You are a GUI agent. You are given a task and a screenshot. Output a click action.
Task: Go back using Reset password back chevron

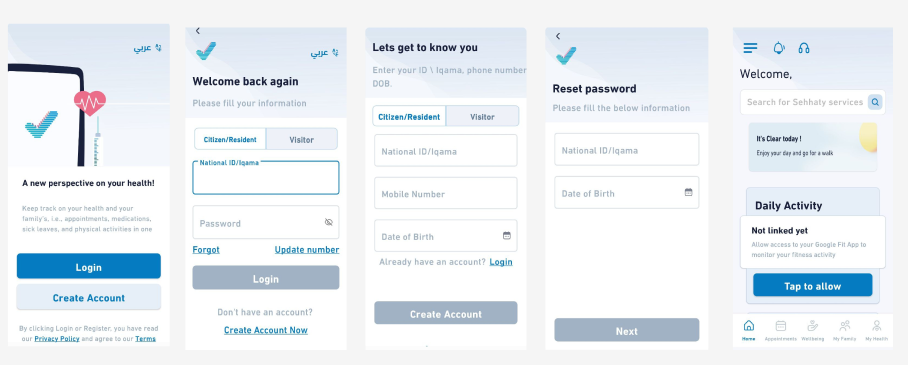click(558, 36)
